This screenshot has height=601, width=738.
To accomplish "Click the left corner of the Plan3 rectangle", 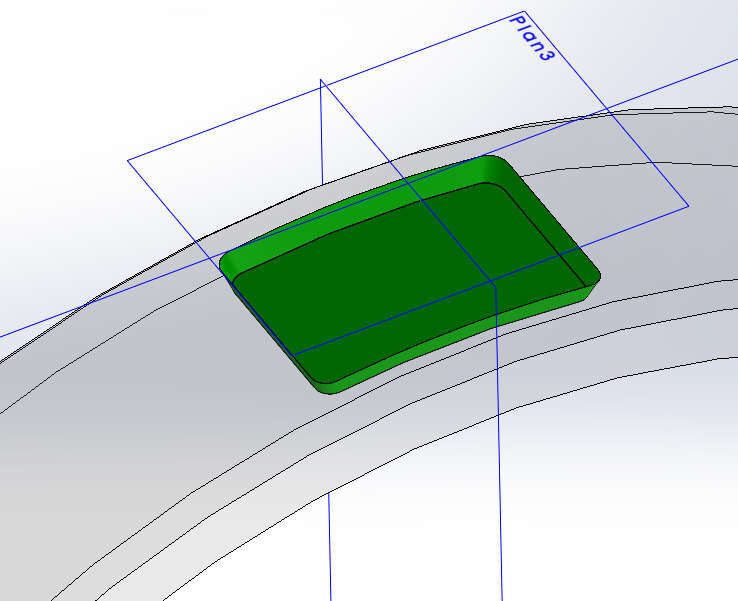I will click(130, 160).
